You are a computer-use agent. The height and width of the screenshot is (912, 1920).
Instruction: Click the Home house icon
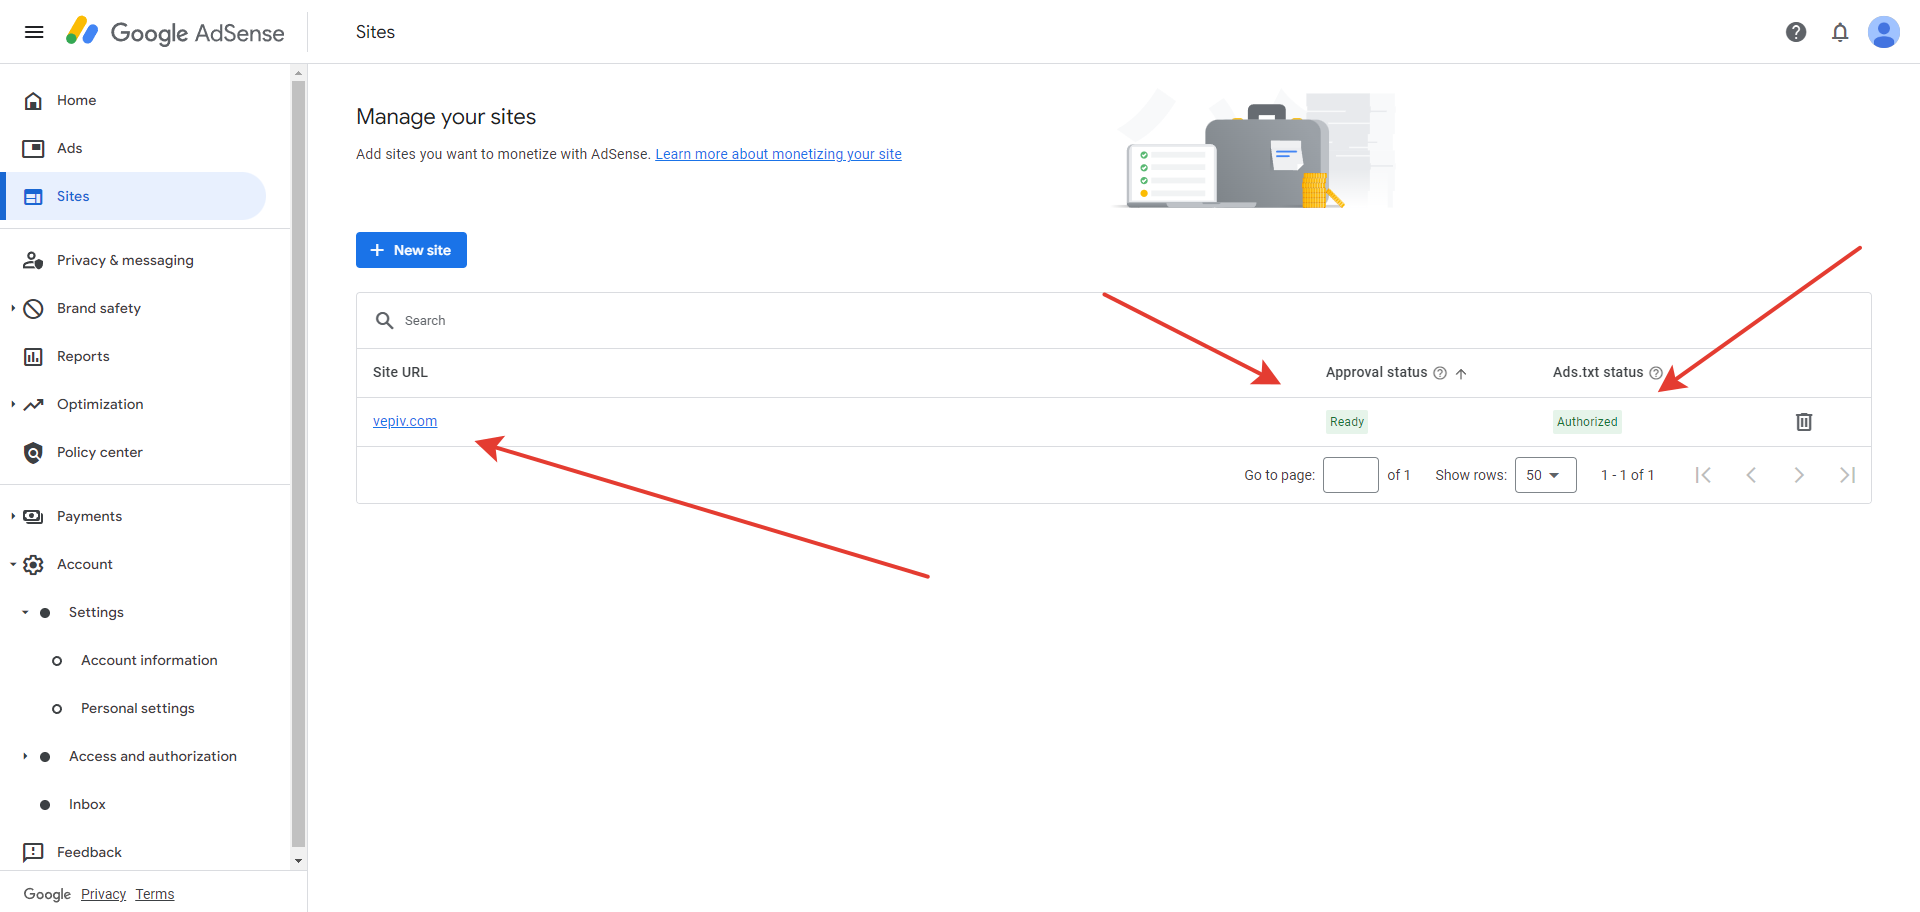(33, 100)
